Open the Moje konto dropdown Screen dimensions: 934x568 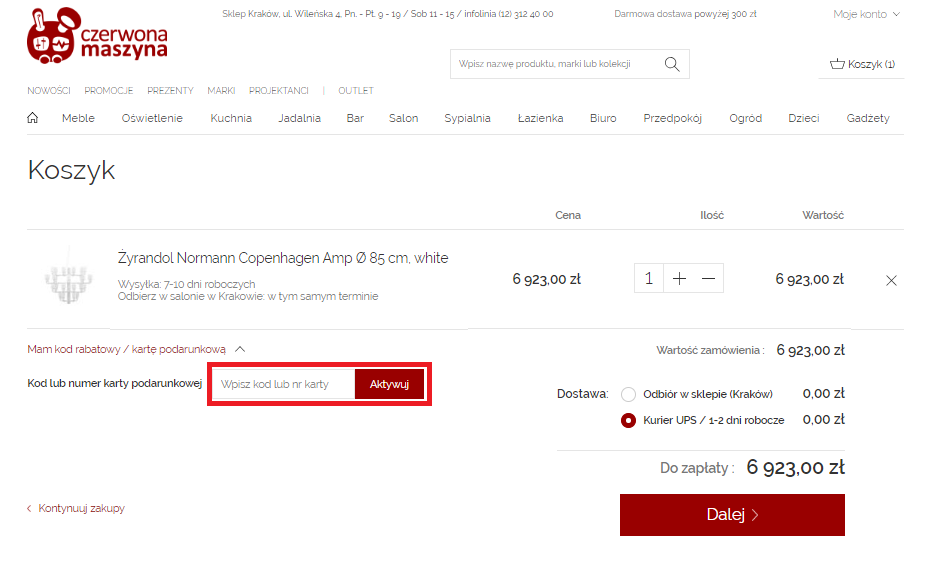pos(866,14)
